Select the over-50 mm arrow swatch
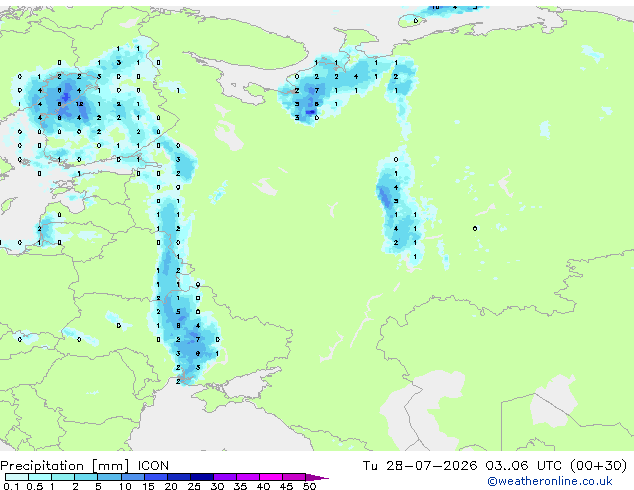634x490 pixels. (x=317, y=477)
